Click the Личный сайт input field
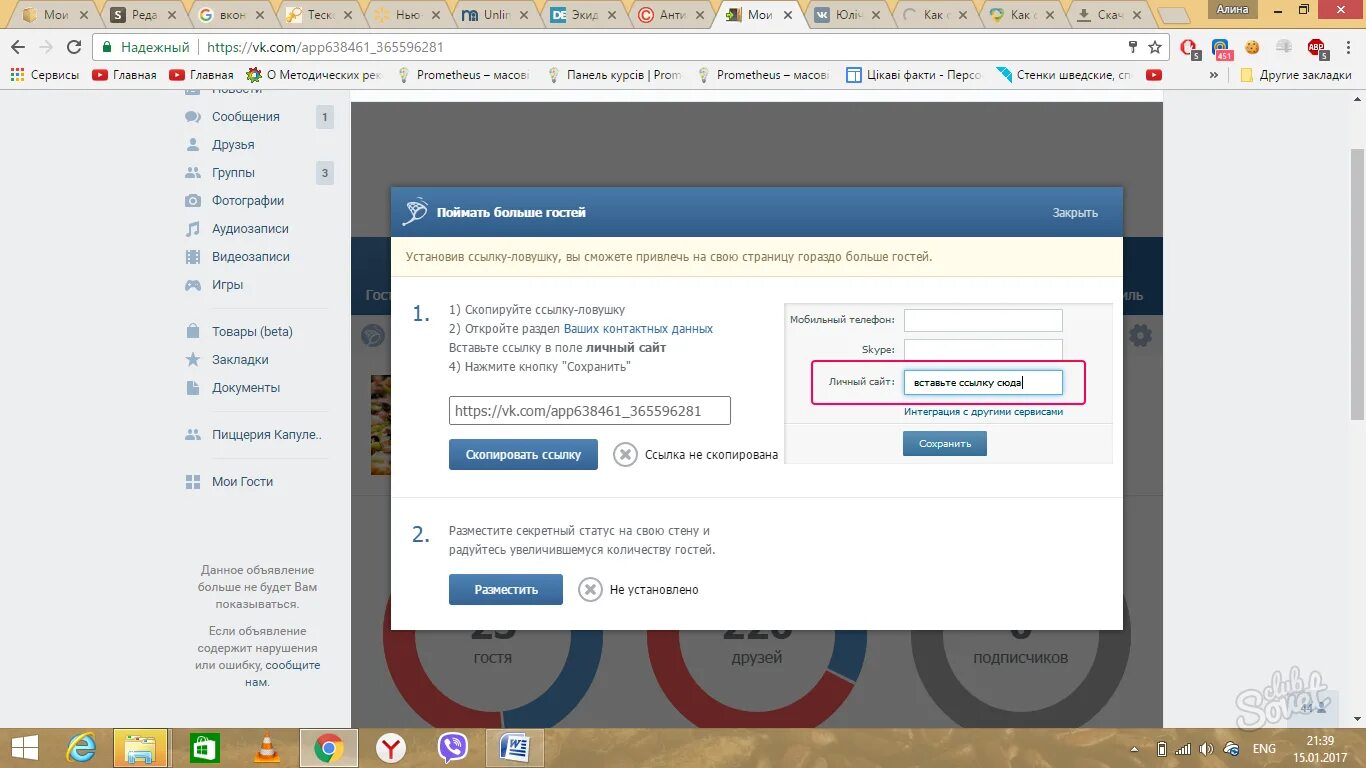The width and height of the screenshot is (1366, 768). point(983,382)
